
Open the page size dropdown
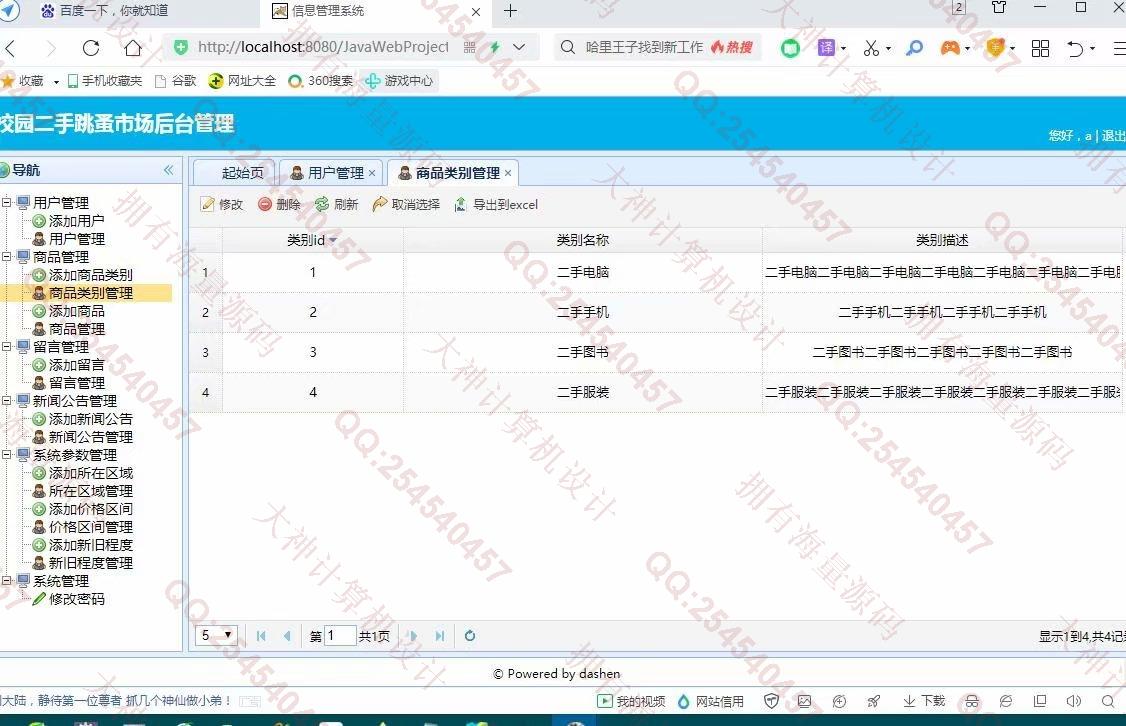216,636
